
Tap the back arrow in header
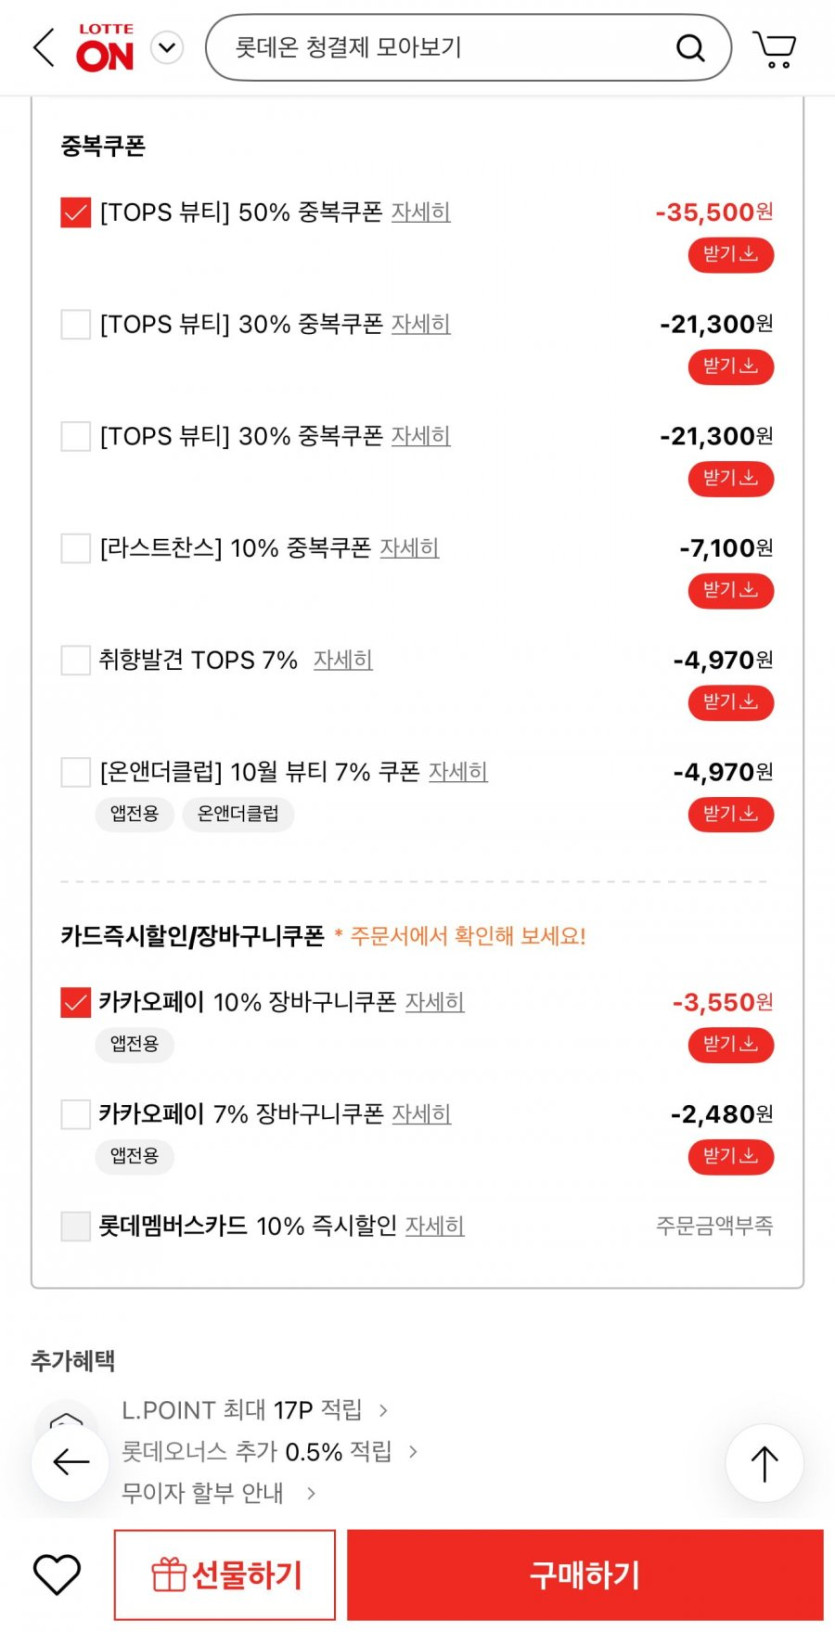click(x=44, y=47)
